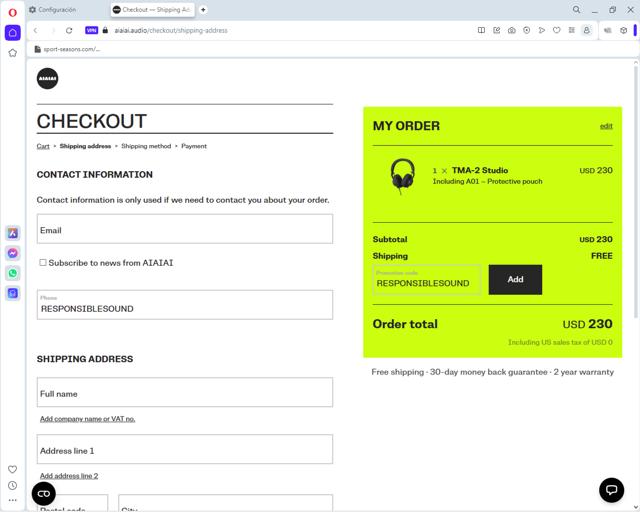Click the padlock site security icon
Viewport: 640px width, 512px height.
click(105, 30)
